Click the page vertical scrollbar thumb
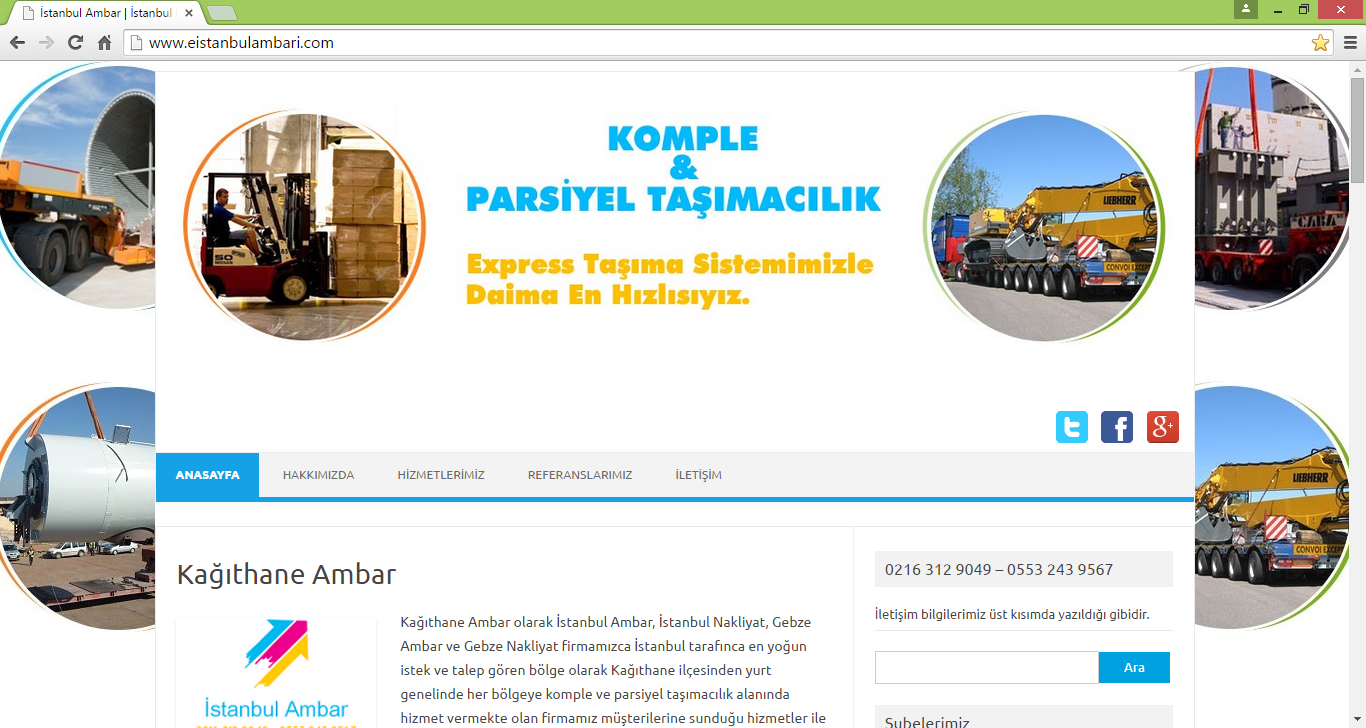Image resolution: width=1366 pixels, height=728 pixels. 1357,130
